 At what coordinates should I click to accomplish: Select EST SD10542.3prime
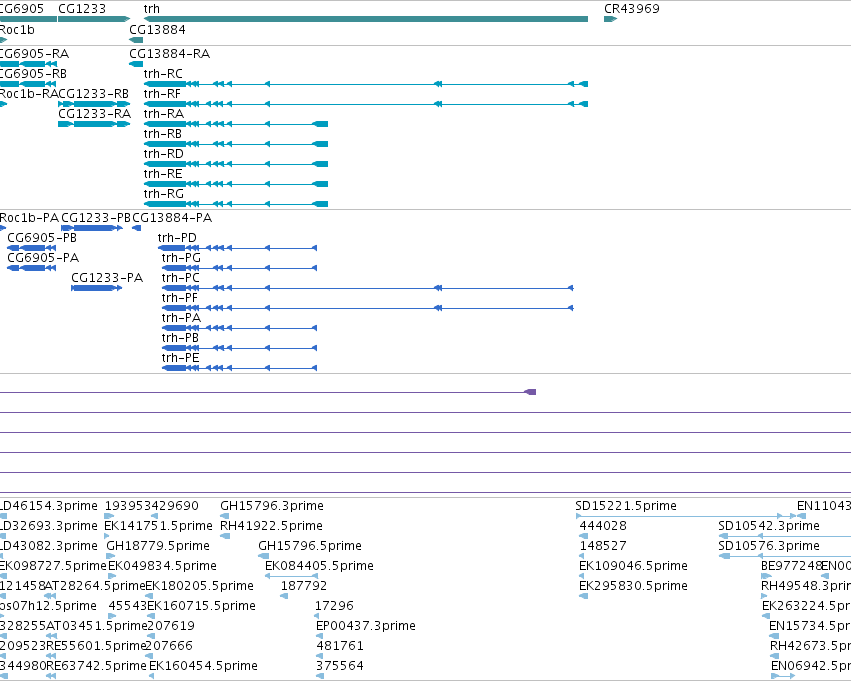(x=769, y=526)
